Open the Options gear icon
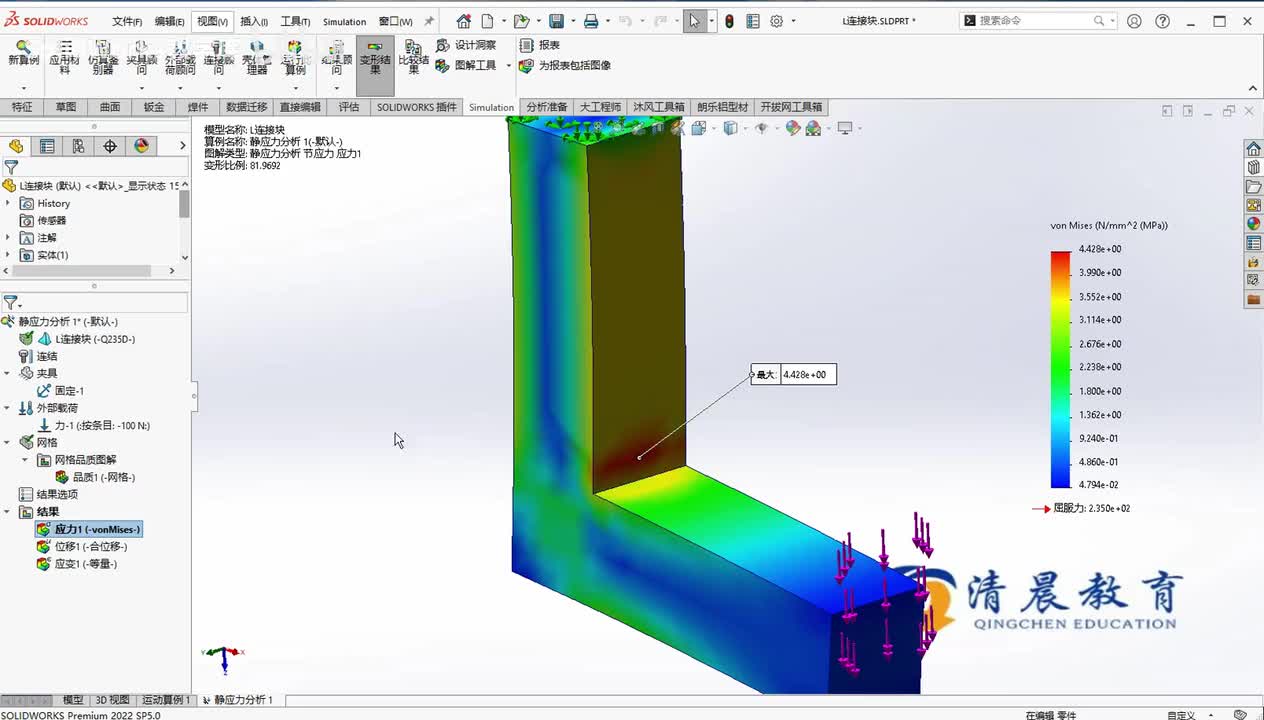 click(777, 21)
